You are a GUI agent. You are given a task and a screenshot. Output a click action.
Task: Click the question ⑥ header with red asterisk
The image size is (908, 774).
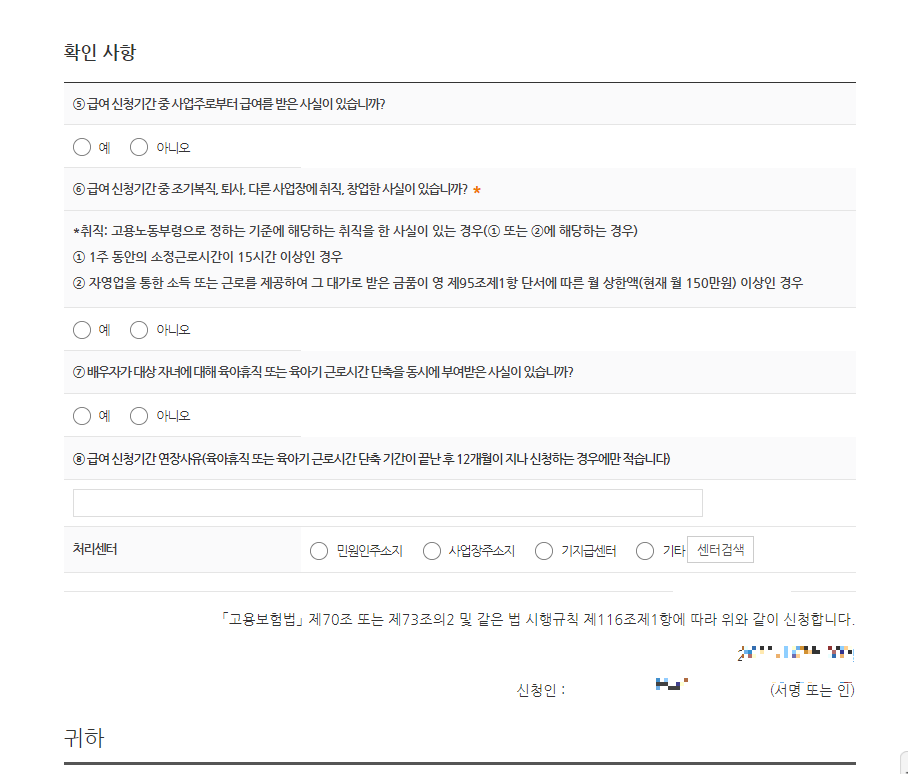270,190
